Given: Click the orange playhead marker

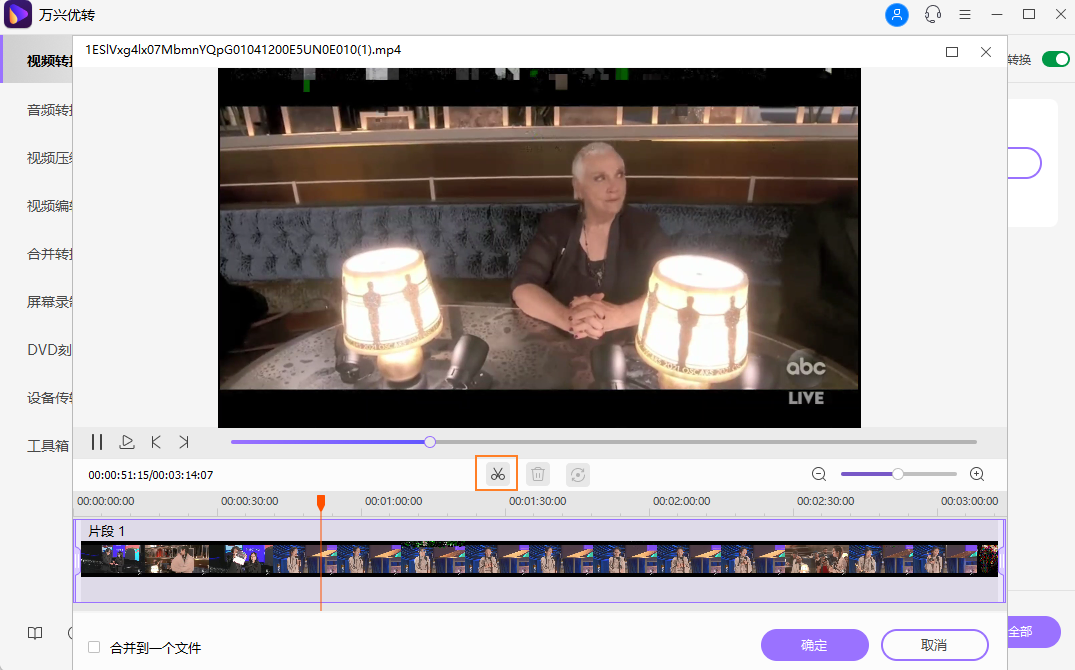Looking at the screenshot, I should (x=321, y=502).
